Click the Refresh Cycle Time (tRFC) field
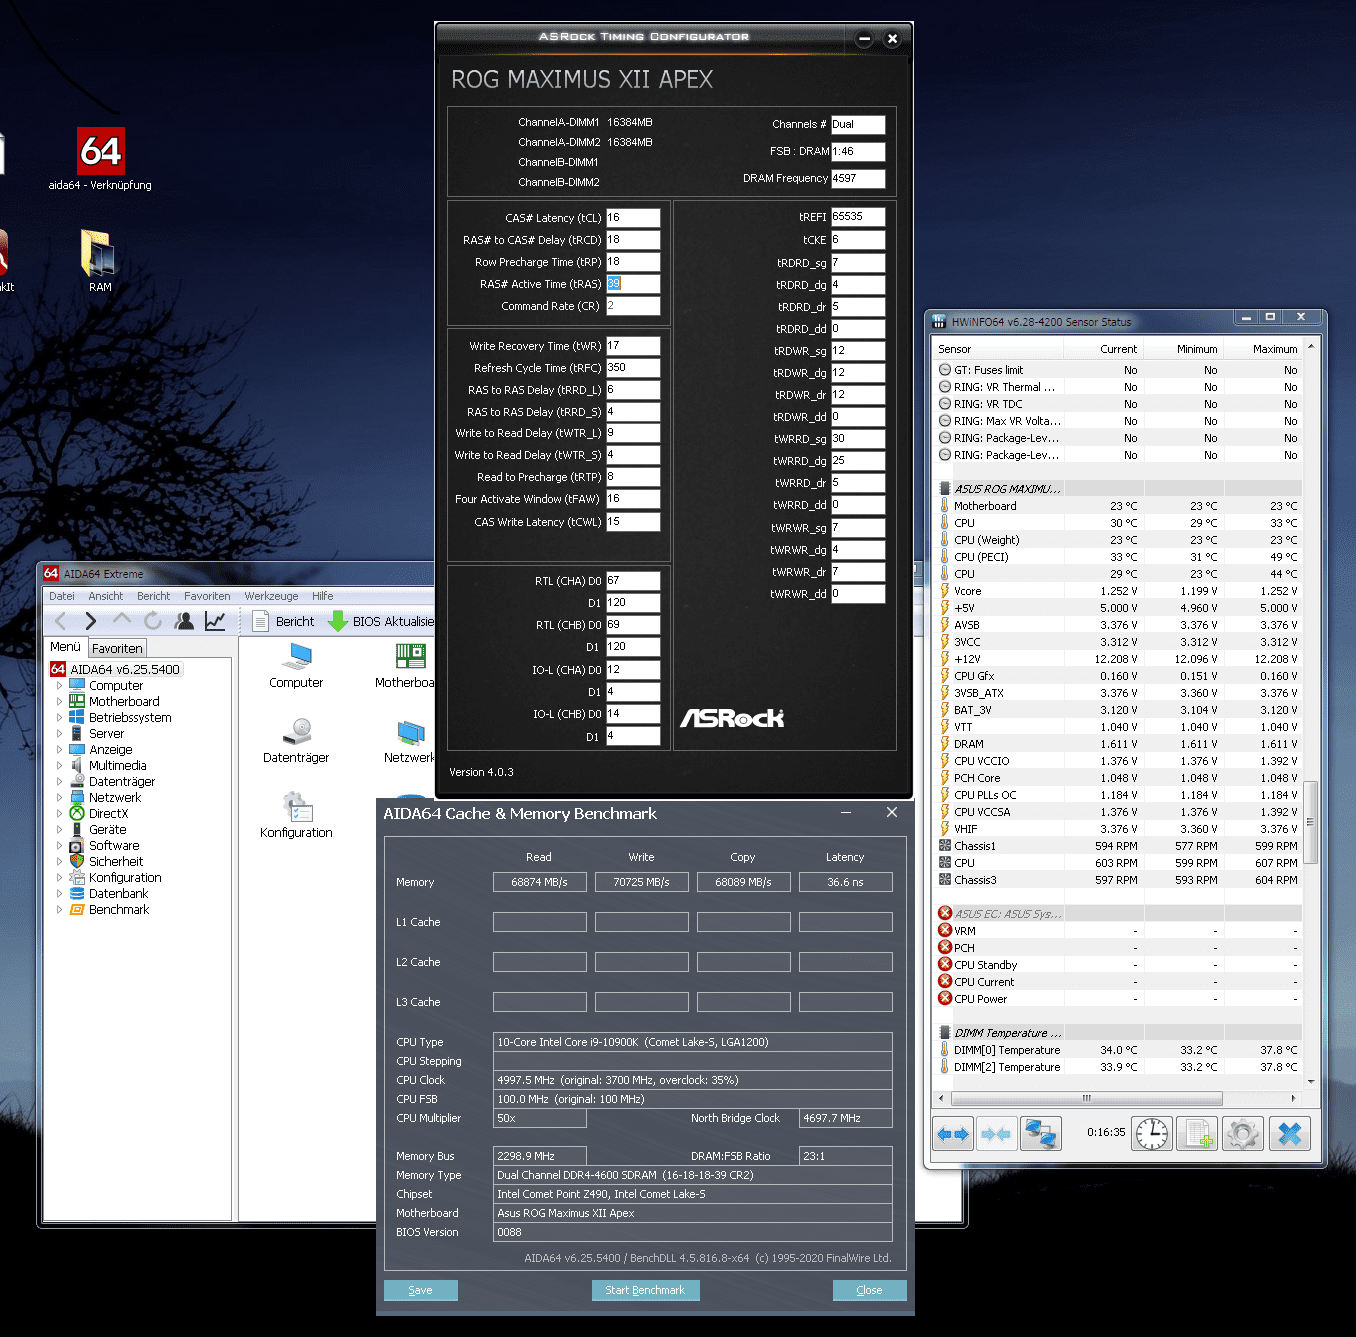This screenshot has width=1356, height=1337. tap(633, 368)
